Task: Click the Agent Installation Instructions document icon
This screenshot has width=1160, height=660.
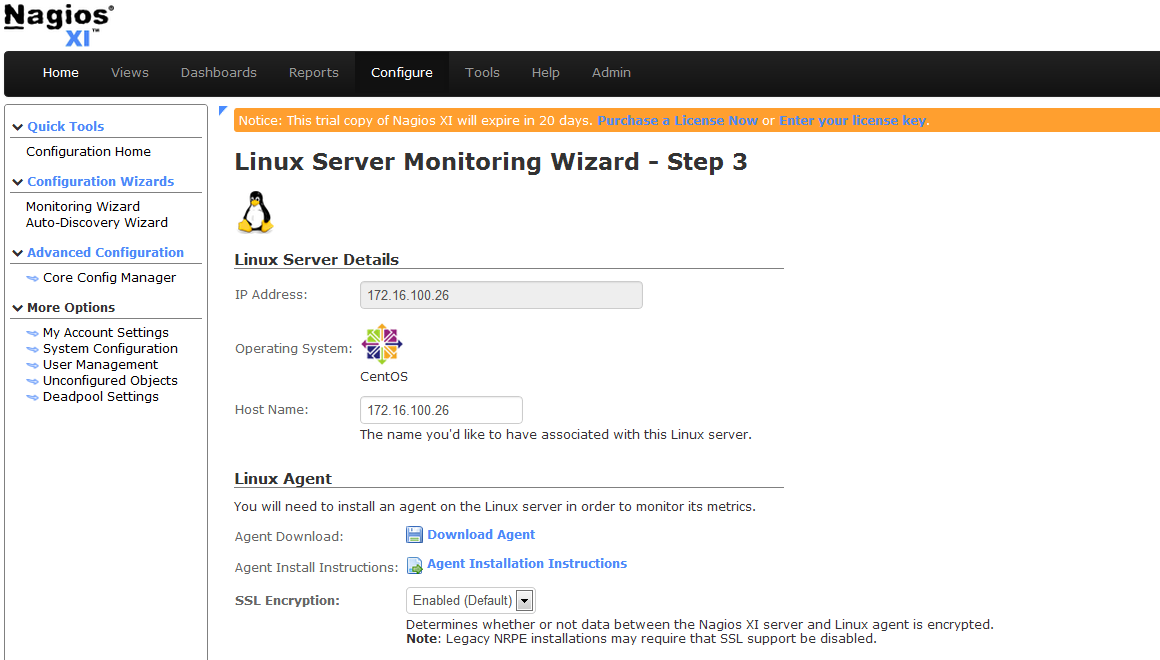Action: (x=414, y=565)
